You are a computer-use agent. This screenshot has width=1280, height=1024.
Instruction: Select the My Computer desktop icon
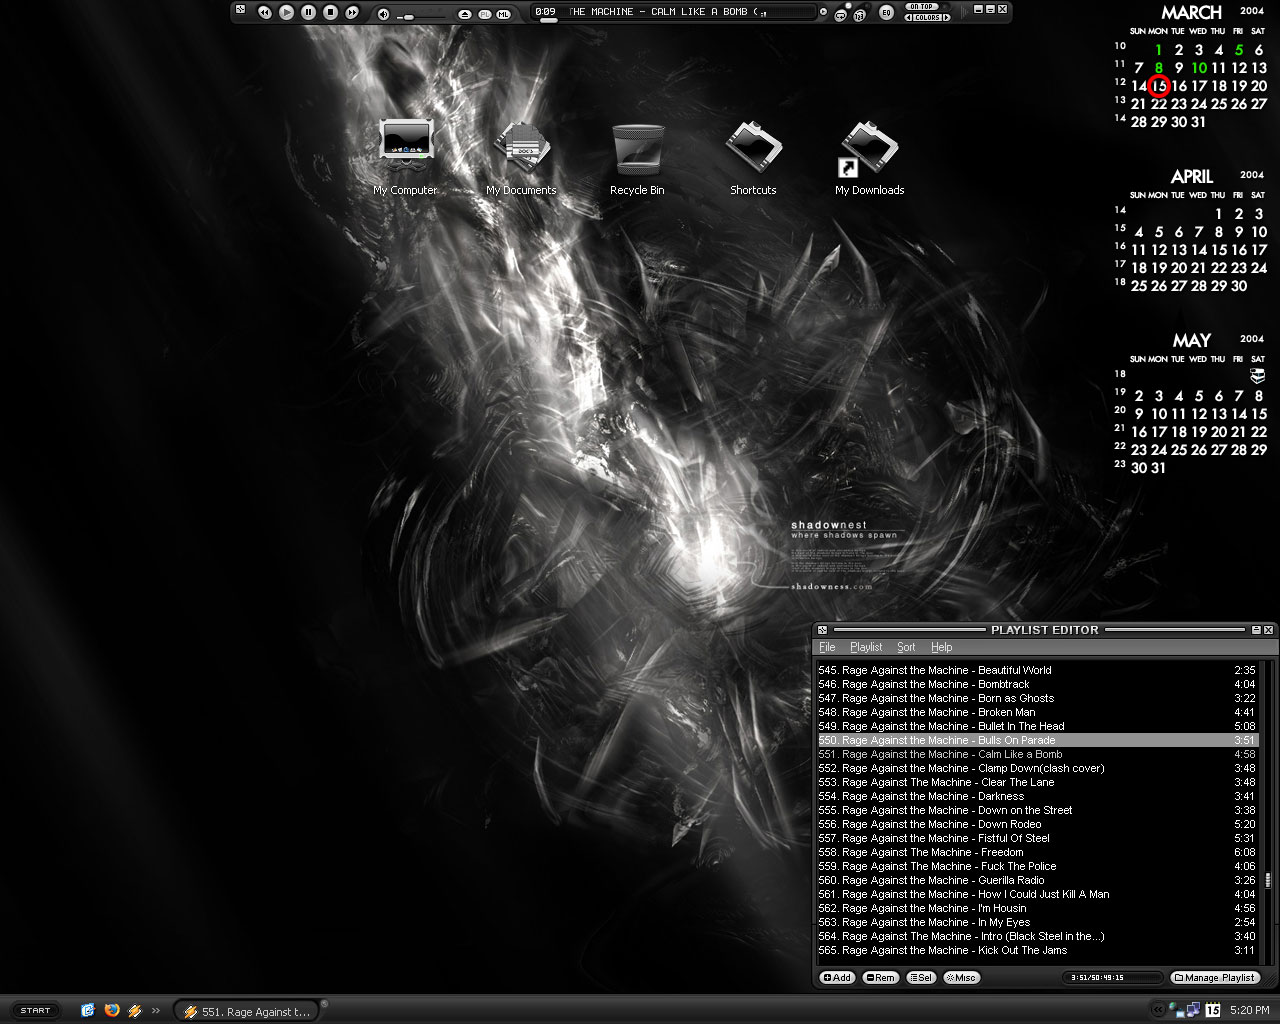405,157
